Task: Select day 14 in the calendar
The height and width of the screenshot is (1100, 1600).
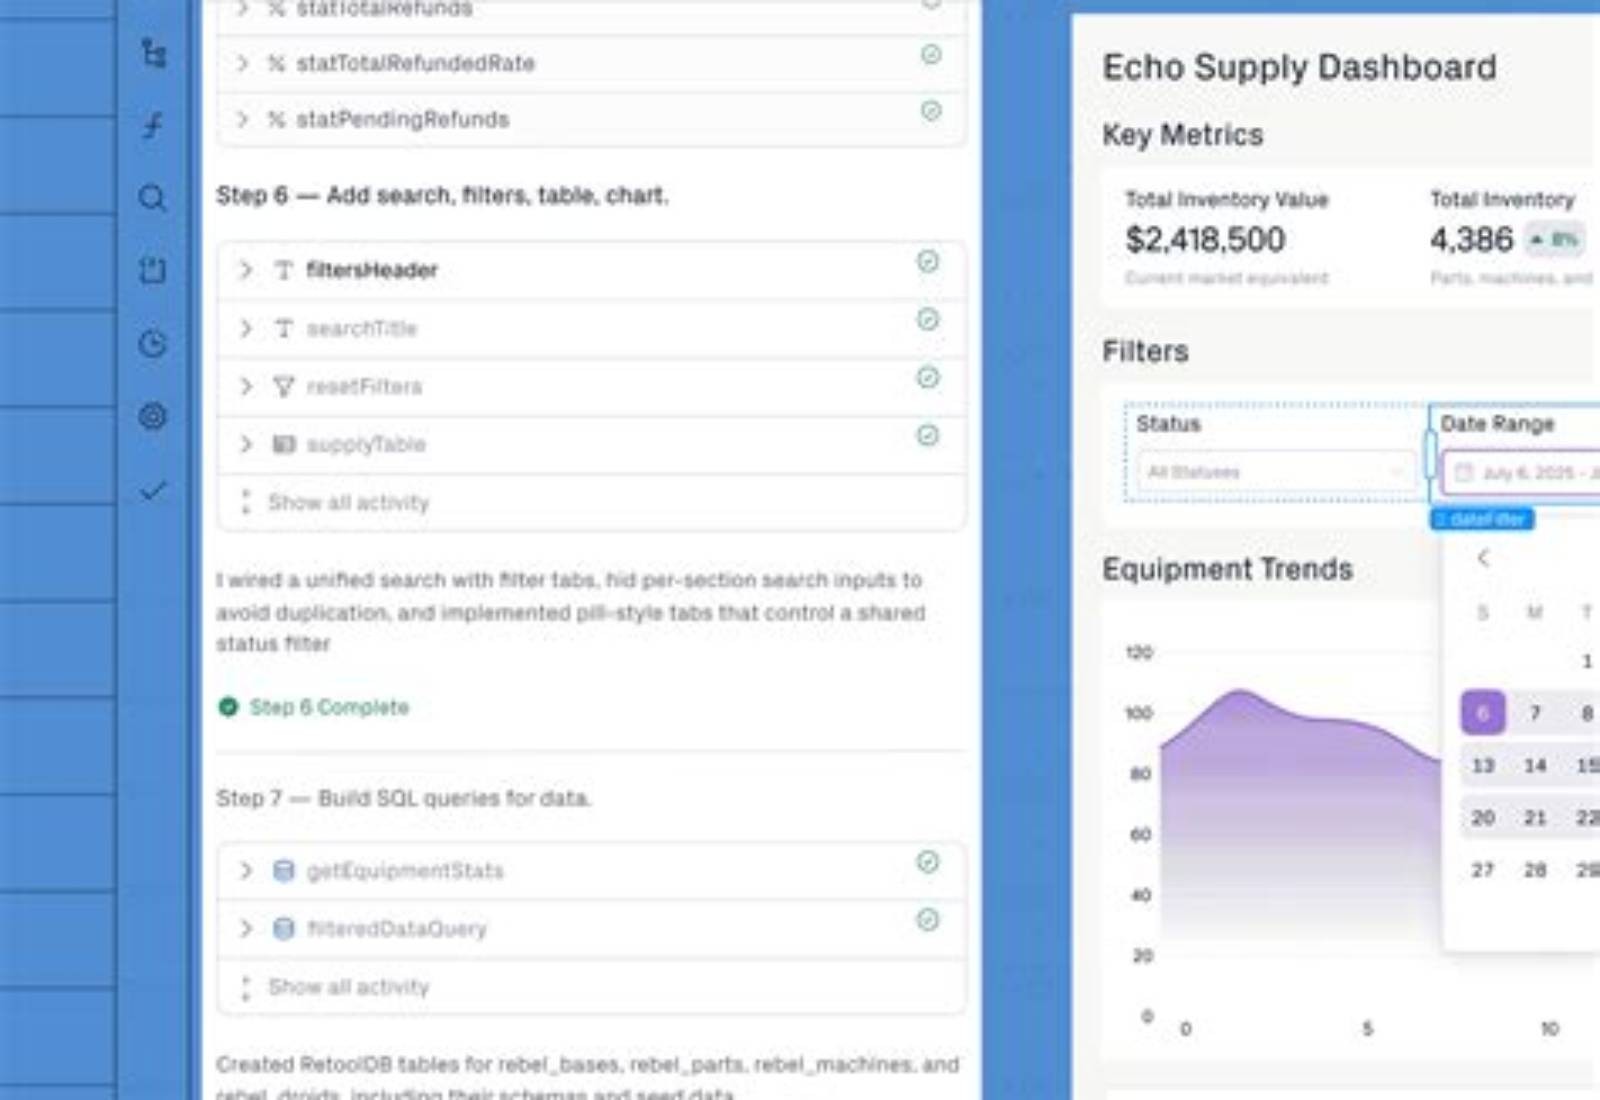Action: tap(1535, 765)
